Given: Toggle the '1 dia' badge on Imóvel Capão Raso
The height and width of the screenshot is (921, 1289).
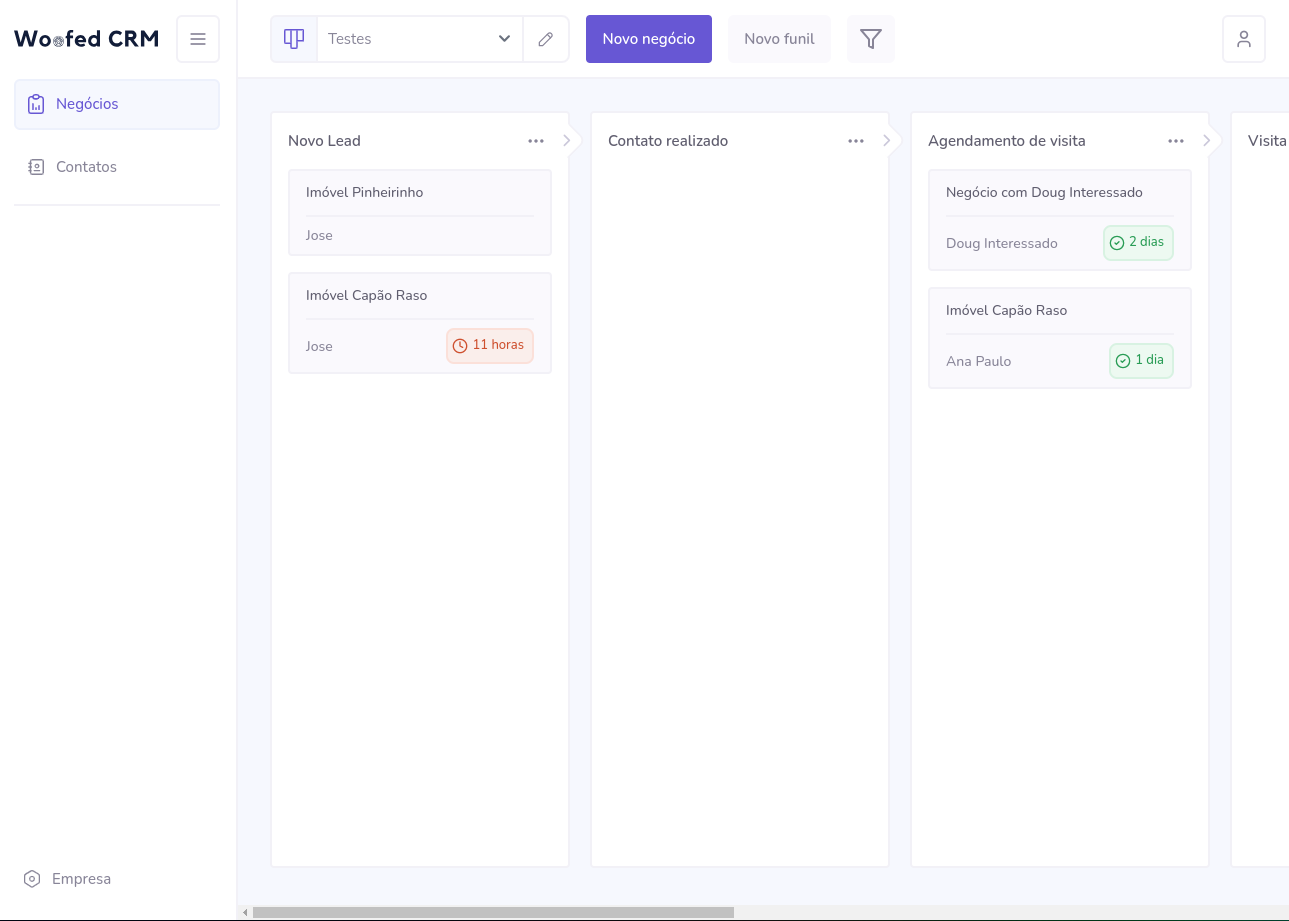Looking at the screenshot, I should tap(1141, 360).
